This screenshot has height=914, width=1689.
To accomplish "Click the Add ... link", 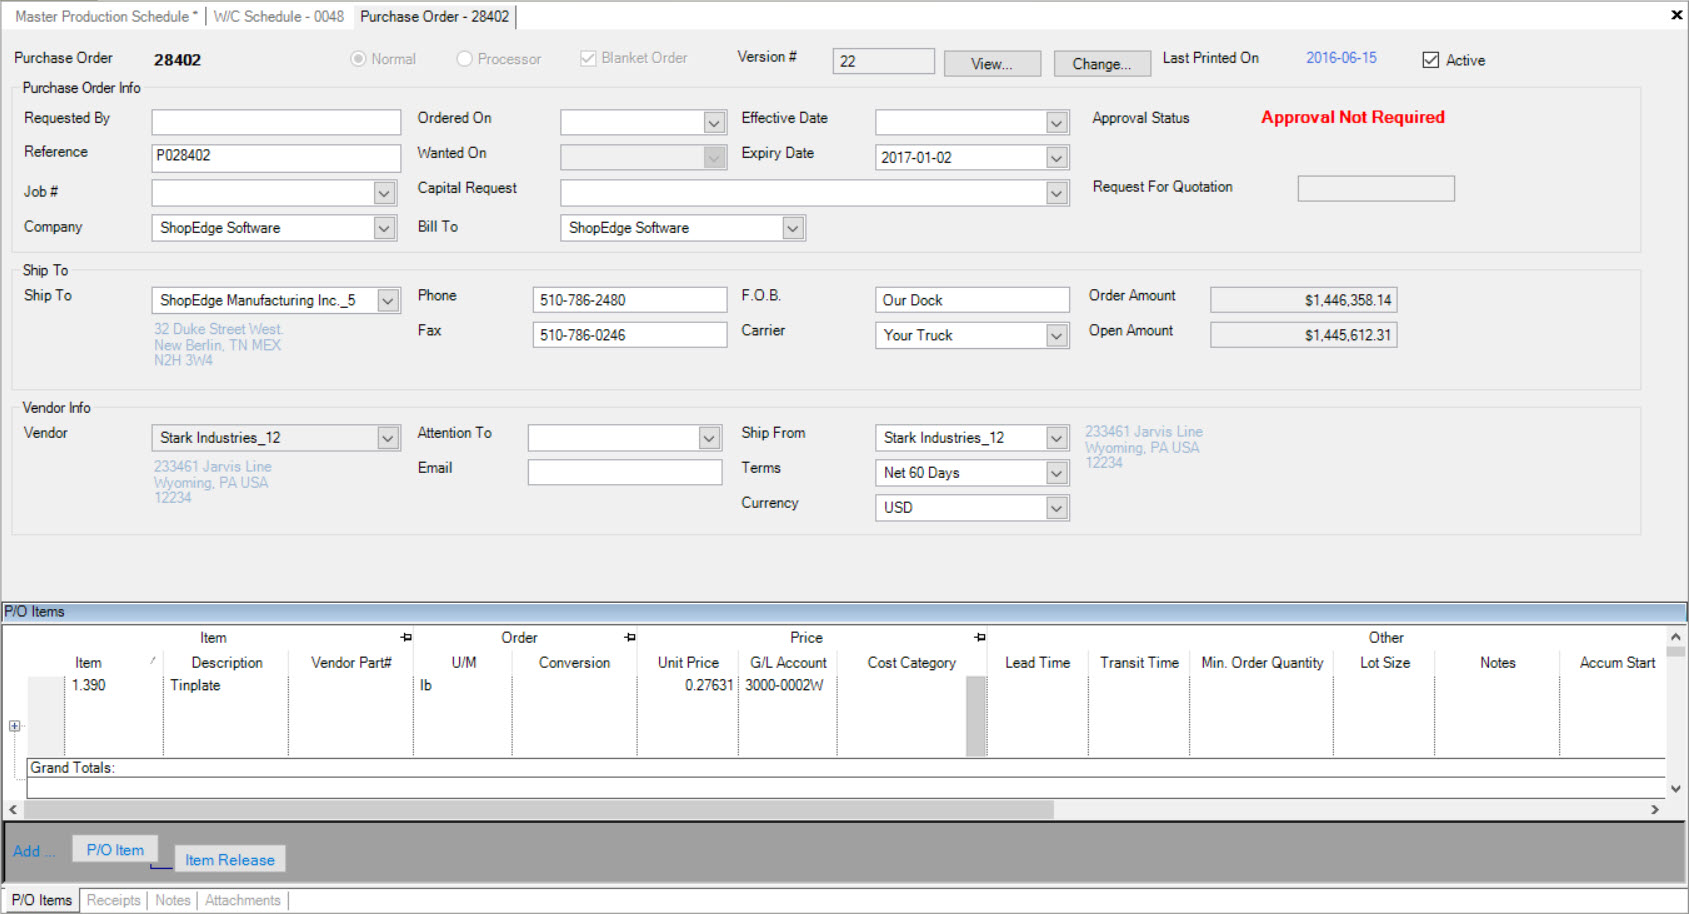I will pyautogui.click(x=33, y=851).
